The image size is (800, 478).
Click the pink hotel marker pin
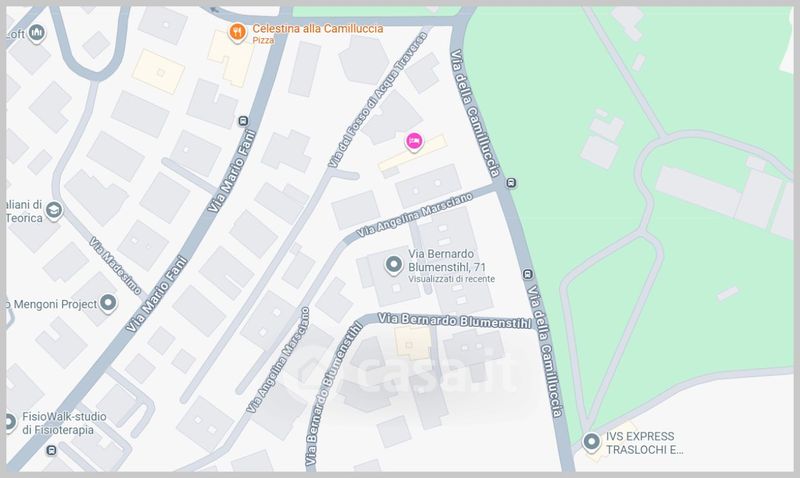pyautogui.click(x=414, y=141)
